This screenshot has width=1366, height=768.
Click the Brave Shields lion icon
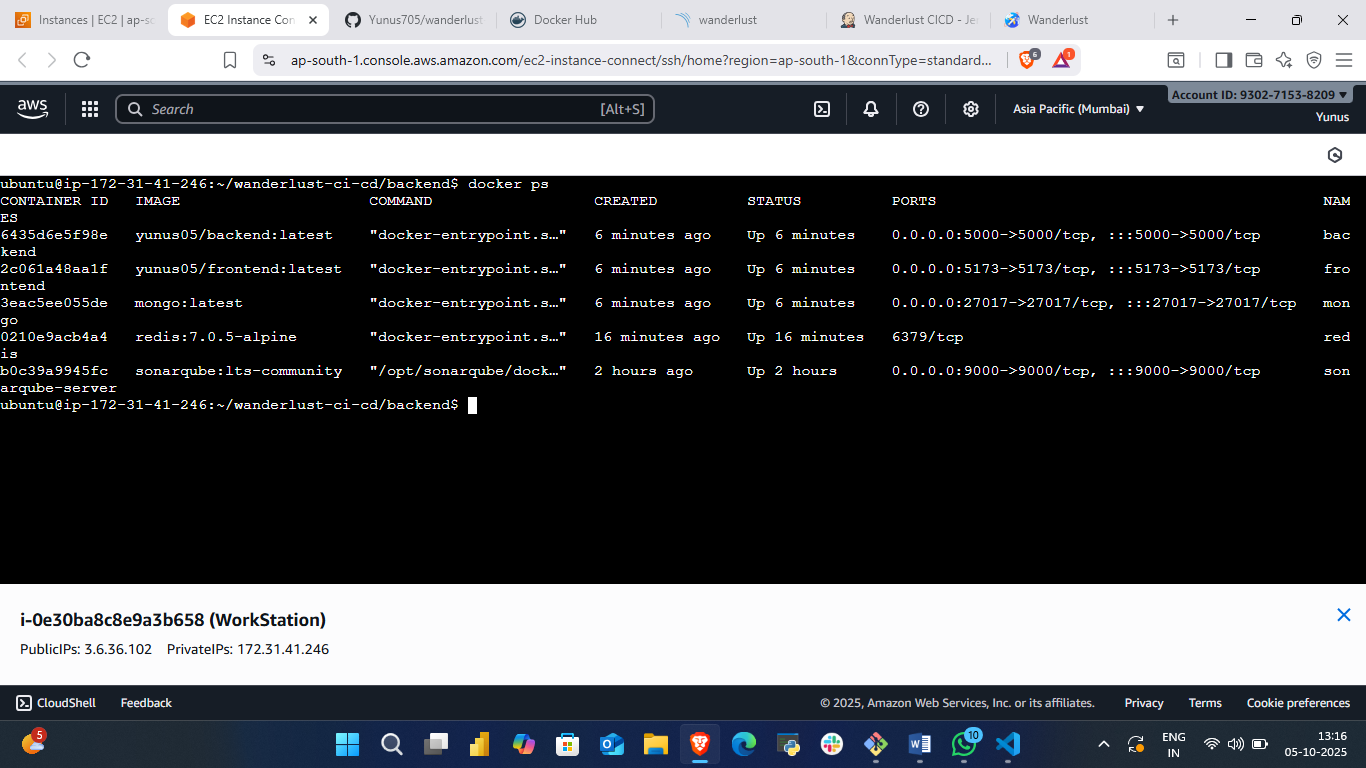(1027, 60)
